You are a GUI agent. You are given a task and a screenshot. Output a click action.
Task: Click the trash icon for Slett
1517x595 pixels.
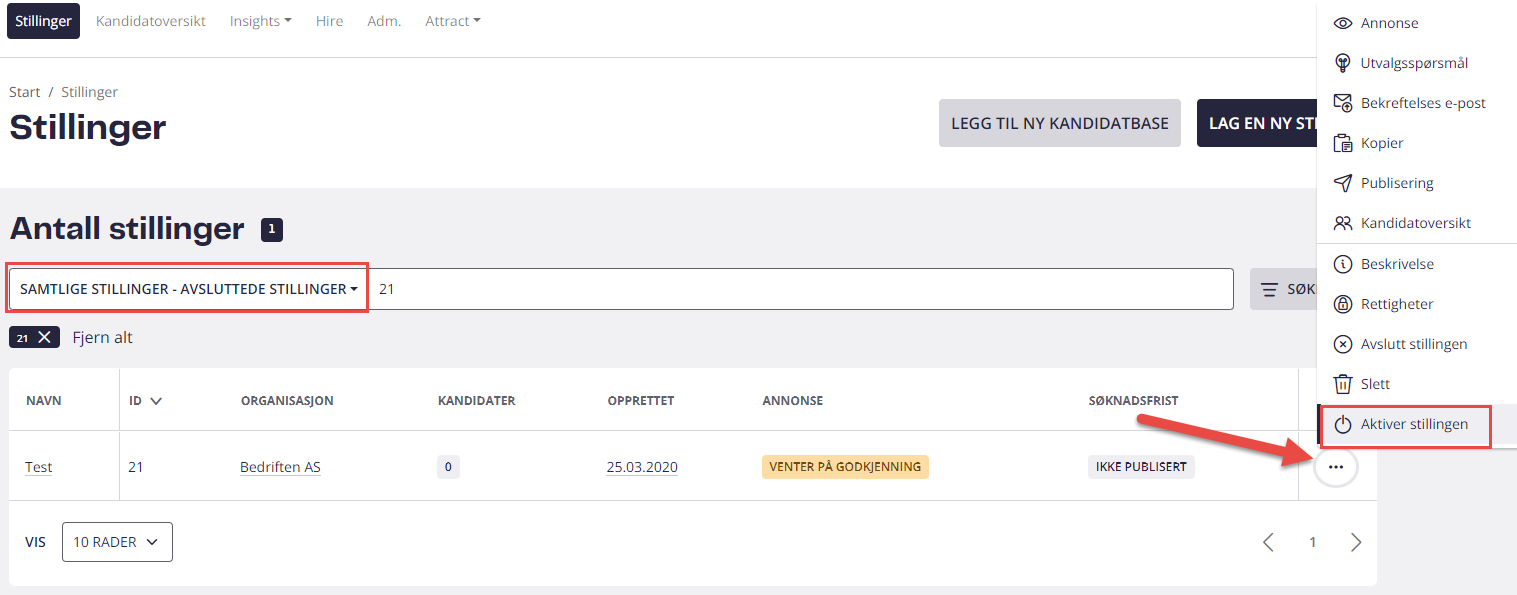[x=1343, y=384]
